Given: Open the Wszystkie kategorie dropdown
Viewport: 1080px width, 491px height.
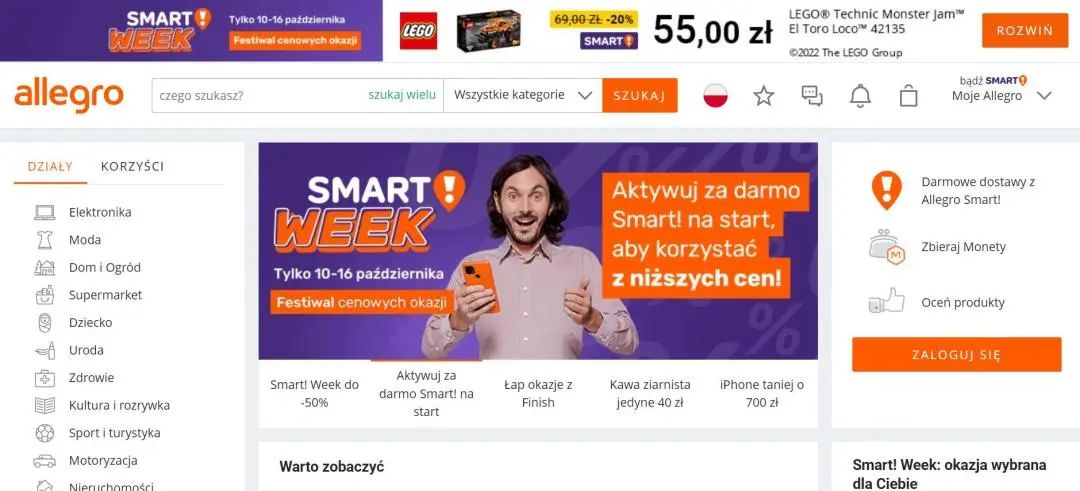Looking at the screenshot, I should click(x=523, y=95).
